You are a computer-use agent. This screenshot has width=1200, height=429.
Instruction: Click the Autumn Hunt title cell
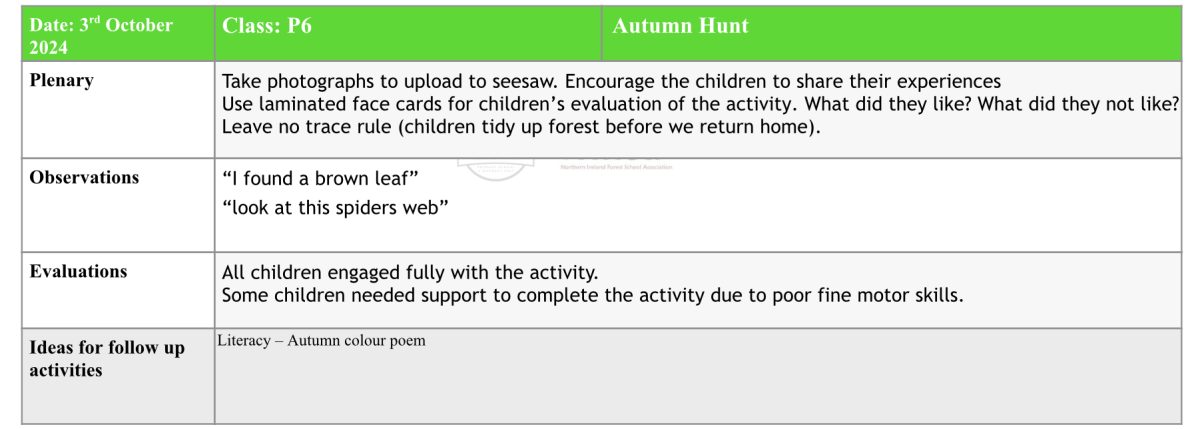click(891, 35)
